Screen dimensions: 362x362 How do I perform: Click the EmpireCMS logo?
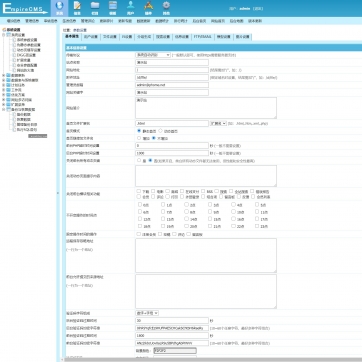25,9
